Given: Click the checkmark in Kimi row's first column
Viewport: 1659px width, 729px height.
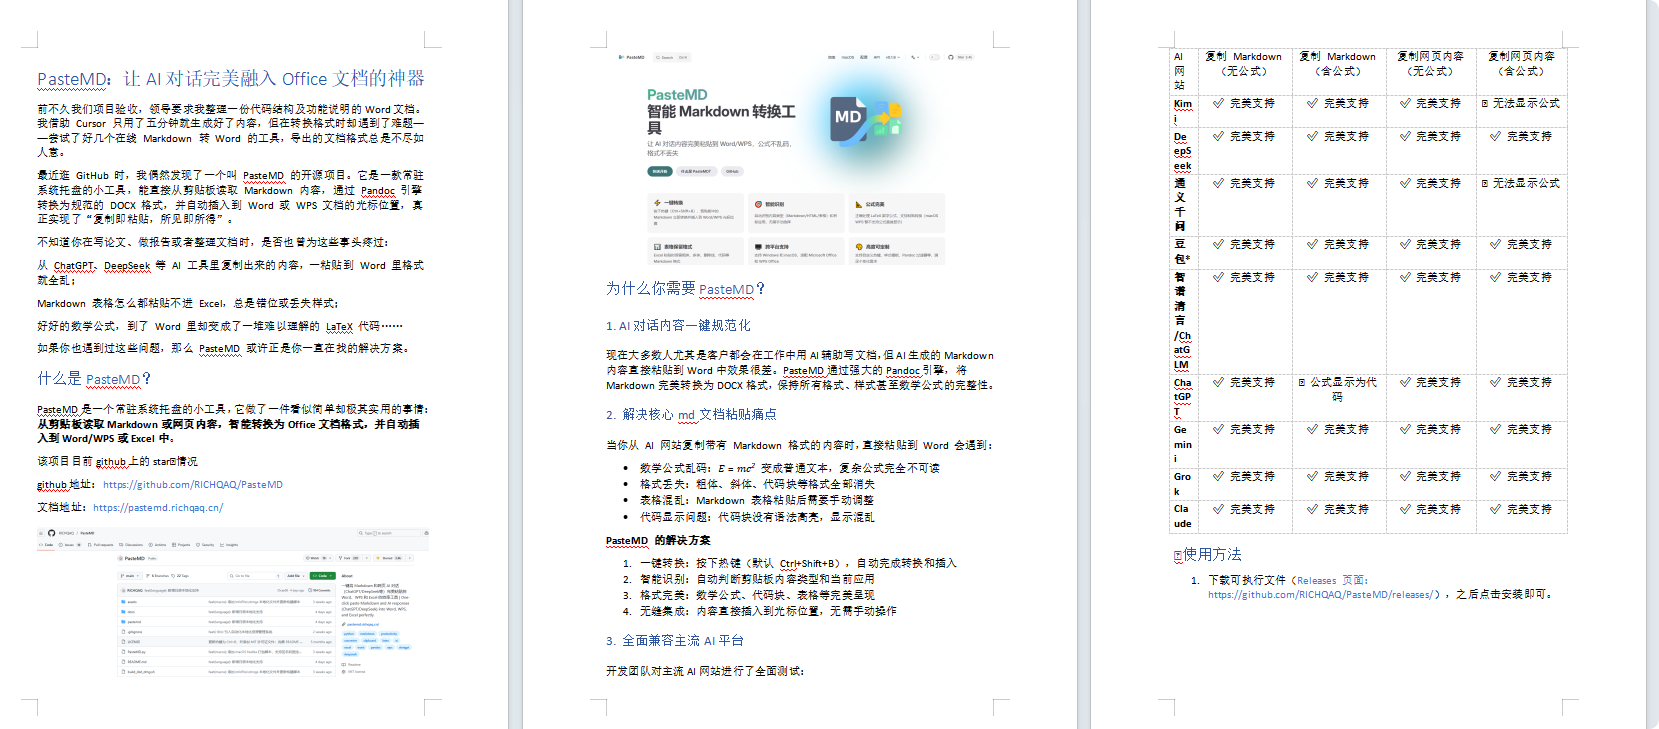Looking at the screenshot, I should tap(1218, 103).
